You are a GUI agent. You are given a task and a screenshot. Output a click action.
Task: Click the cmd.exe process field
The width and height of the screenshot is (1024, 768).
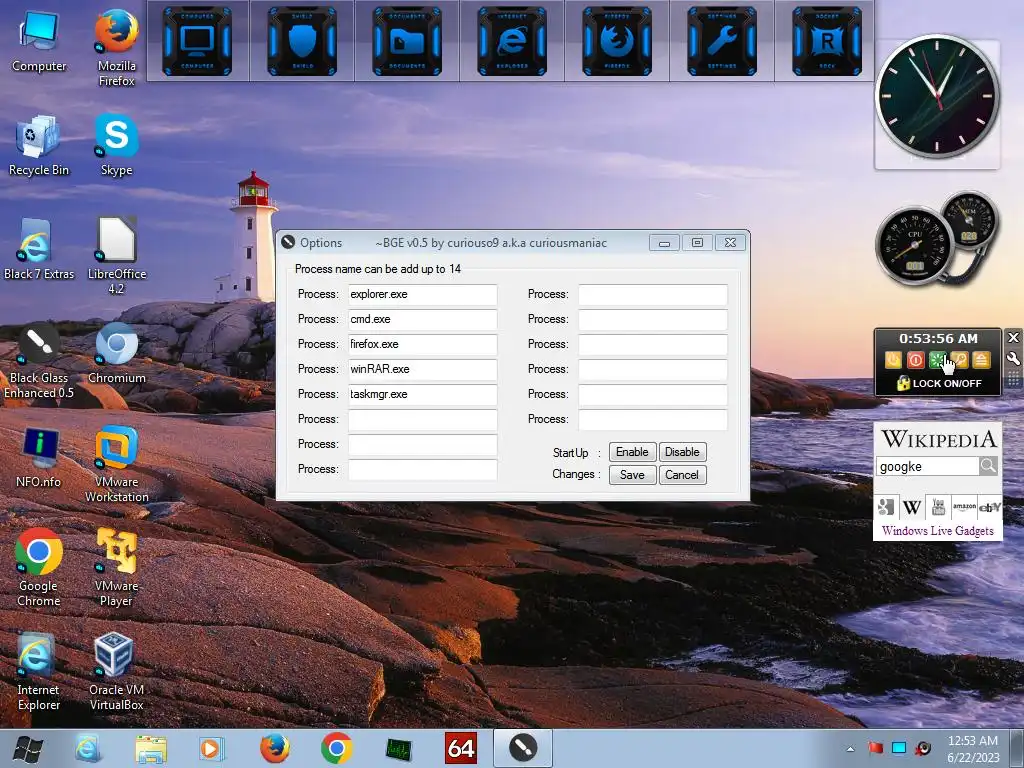point(423,319)
